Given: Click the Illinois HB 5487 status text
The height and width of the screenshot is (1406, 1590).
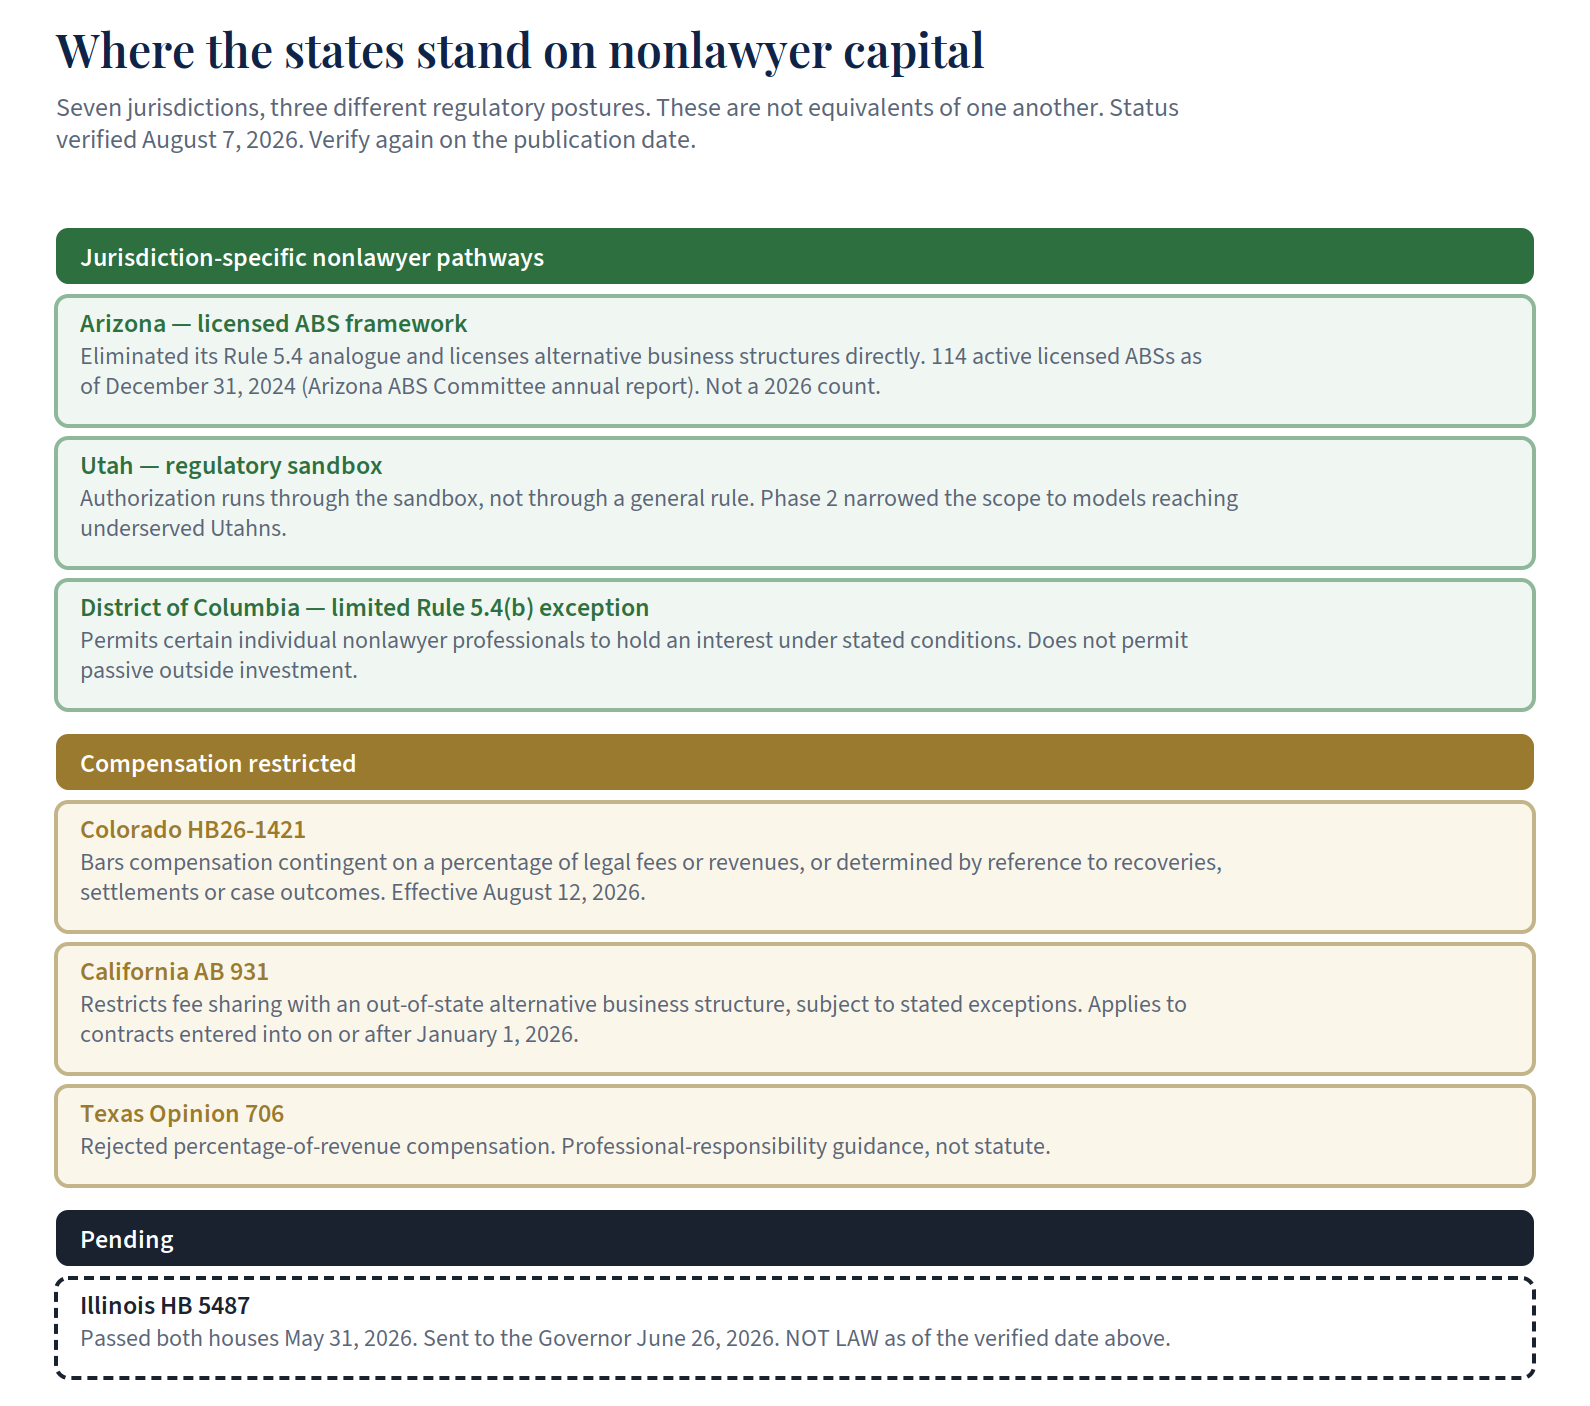Looking at the screenshot, I should coord(625,1338).
